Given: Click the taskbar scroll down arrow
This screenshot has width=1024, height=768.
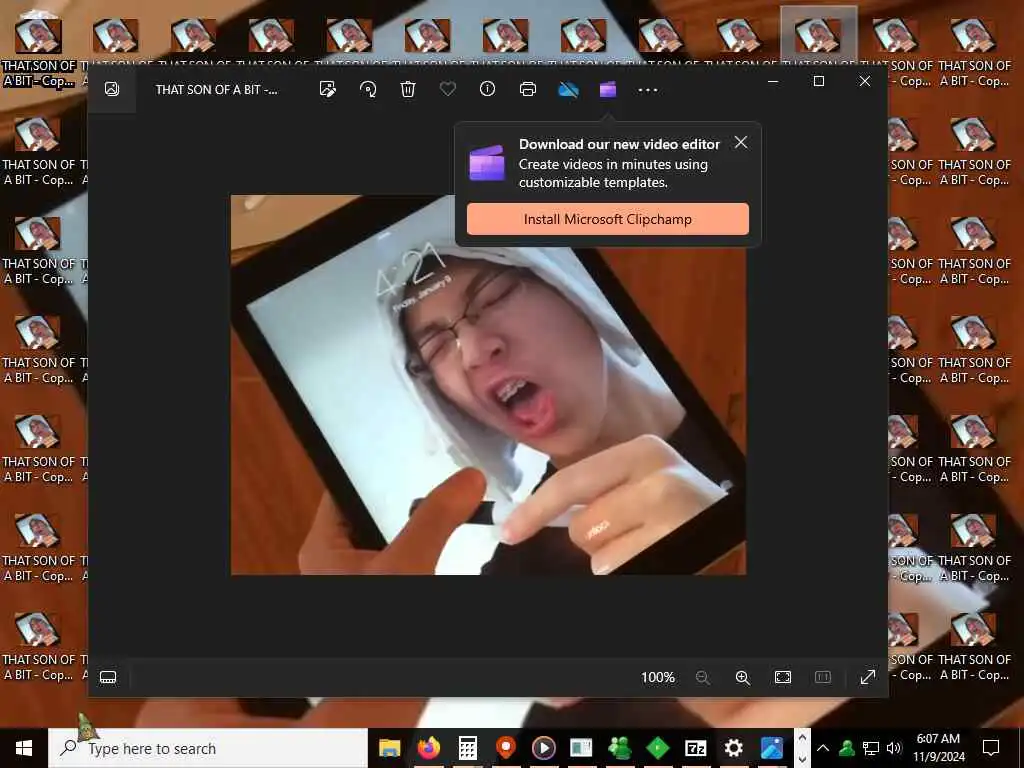Looking at the screenshot, I should [803, 758].
